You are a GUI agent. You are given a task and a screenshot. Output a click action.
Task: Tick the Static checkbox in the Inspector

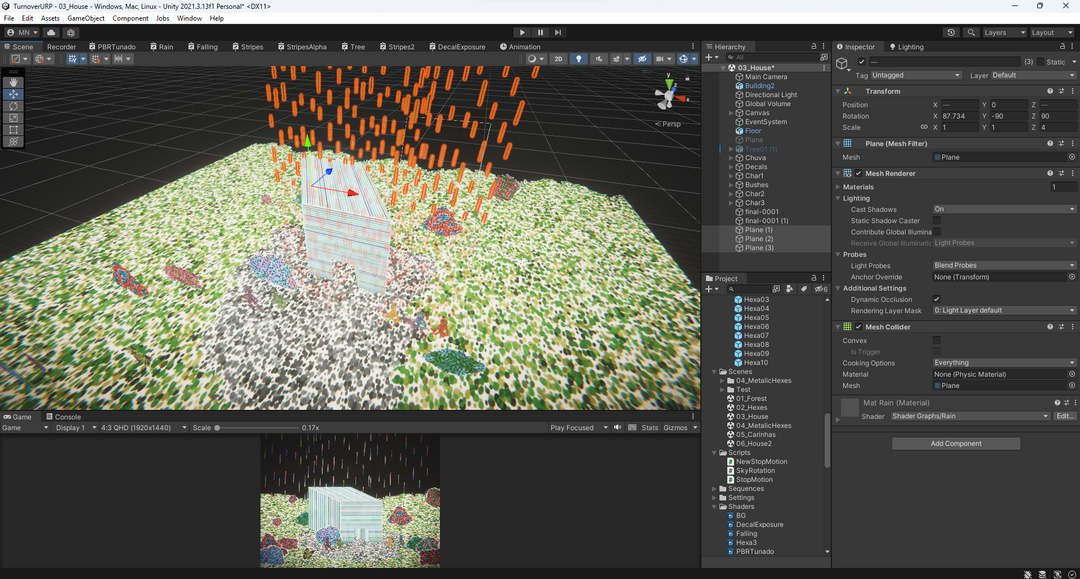click(1041, 62)
